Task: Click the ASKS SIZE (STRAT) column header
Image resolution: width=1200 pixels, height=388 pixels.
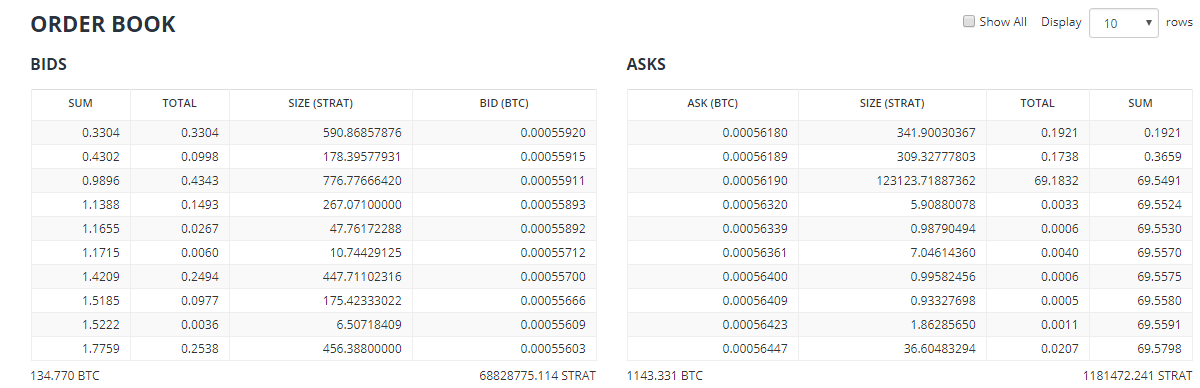Action: (892, 103)
